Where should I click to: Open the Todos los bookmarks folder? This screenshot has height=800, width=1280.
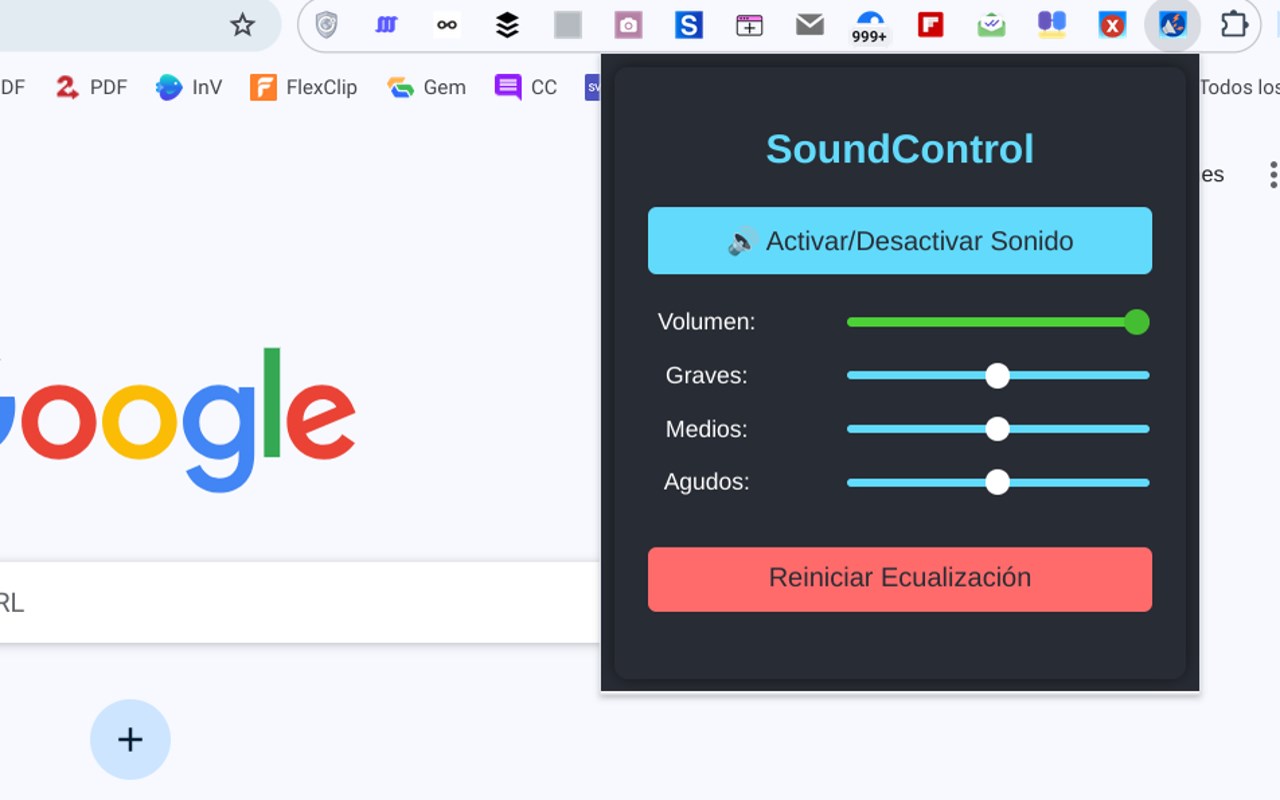pos(1239,87)
